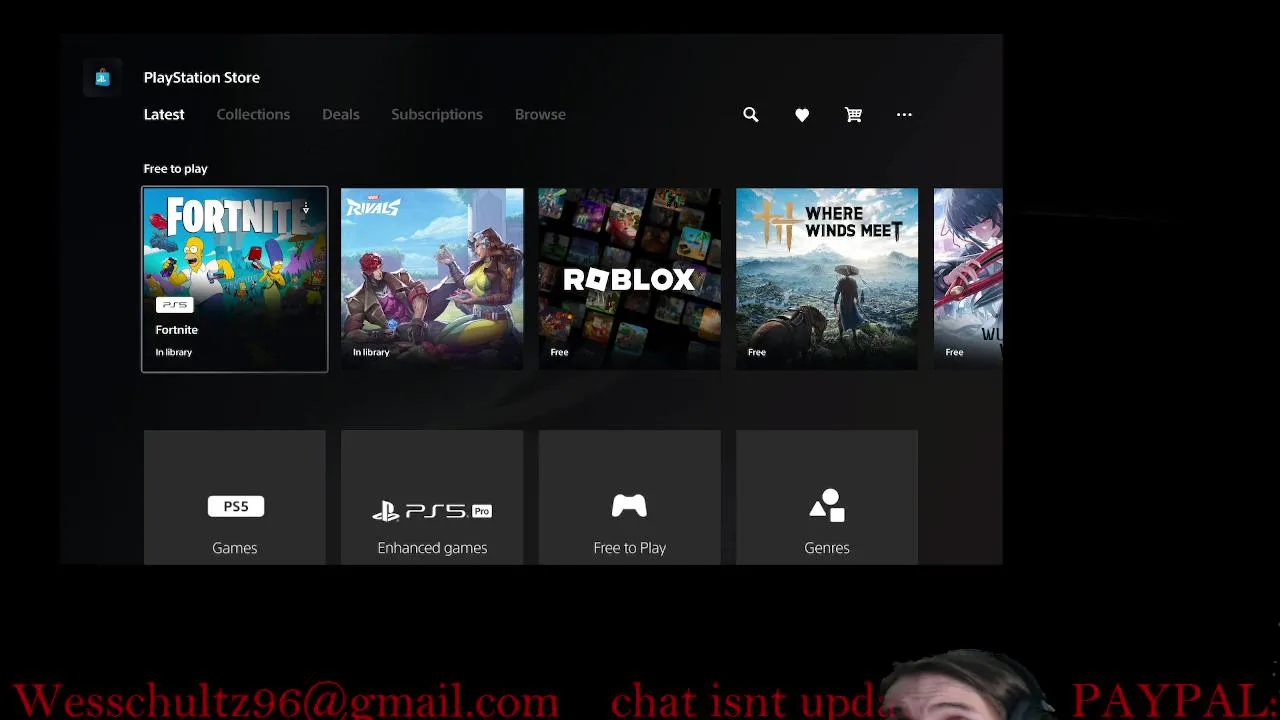Select the partially visible fifth free game tile
This screenshot has width=1280, height=720.
(x=968, y=279)
